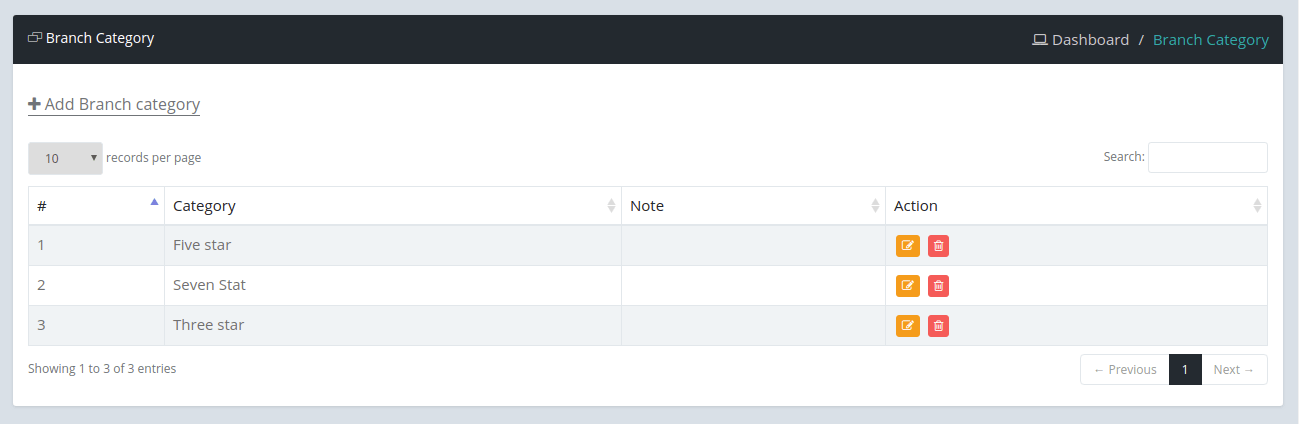Open the records per page dropdown
Viewport: 1299px width, 424px height.
tap(65, 158)
